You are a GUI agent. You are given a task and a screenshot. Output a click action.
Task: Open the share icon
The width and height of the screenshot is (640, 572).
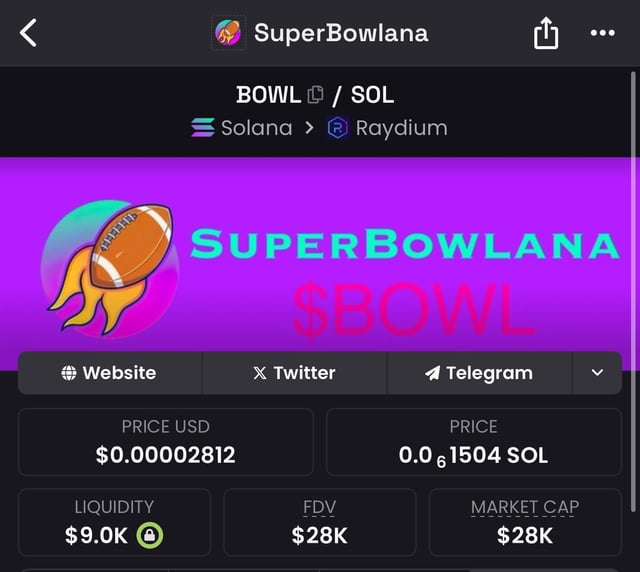tap(545, 34)
